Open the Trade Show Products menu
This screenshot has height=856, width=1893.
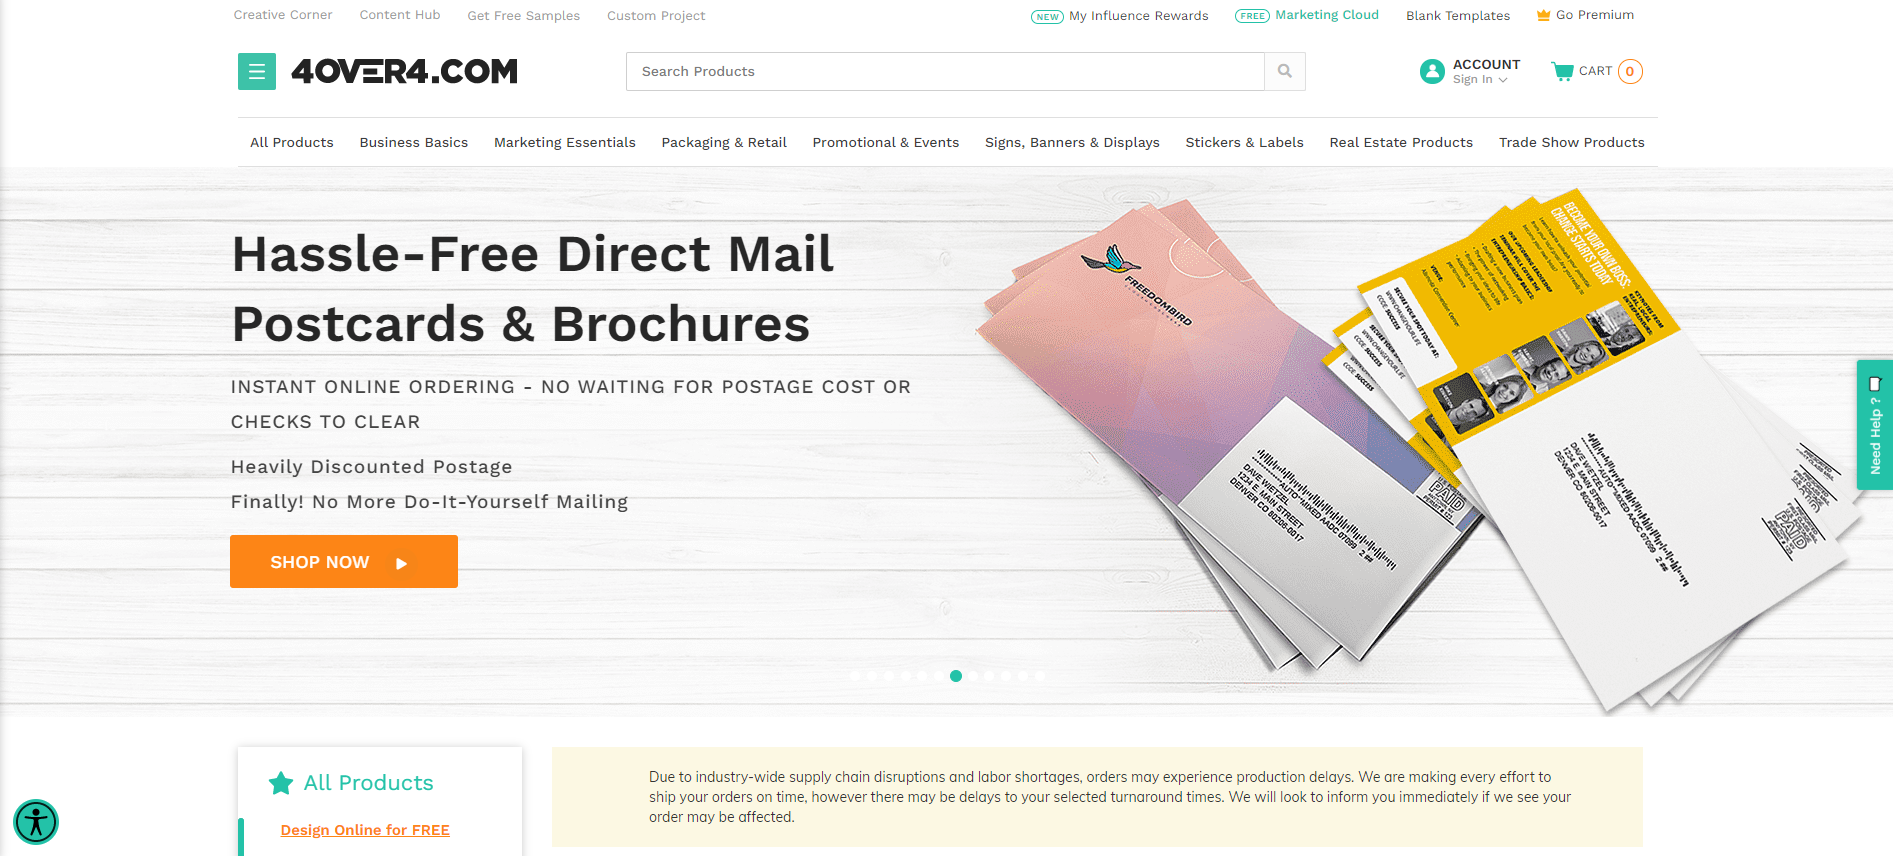1571,142
